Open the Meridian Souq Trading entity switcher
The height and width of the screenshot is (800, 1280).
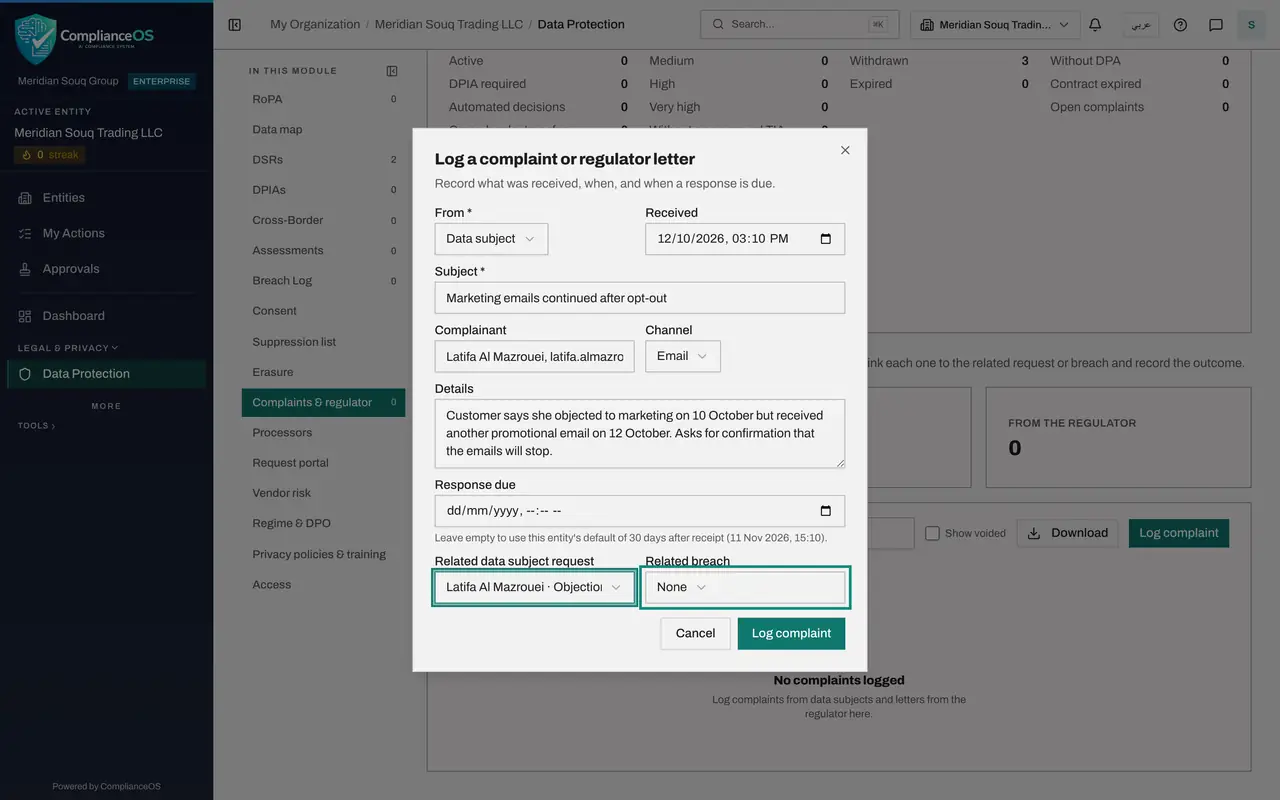[x=995, y=25]
